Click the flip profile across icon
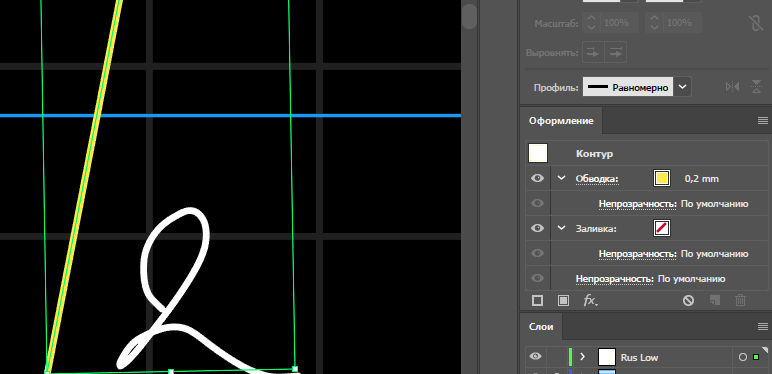Image resolution: width=772 pixels, height=374 pixels. [756, 87]
